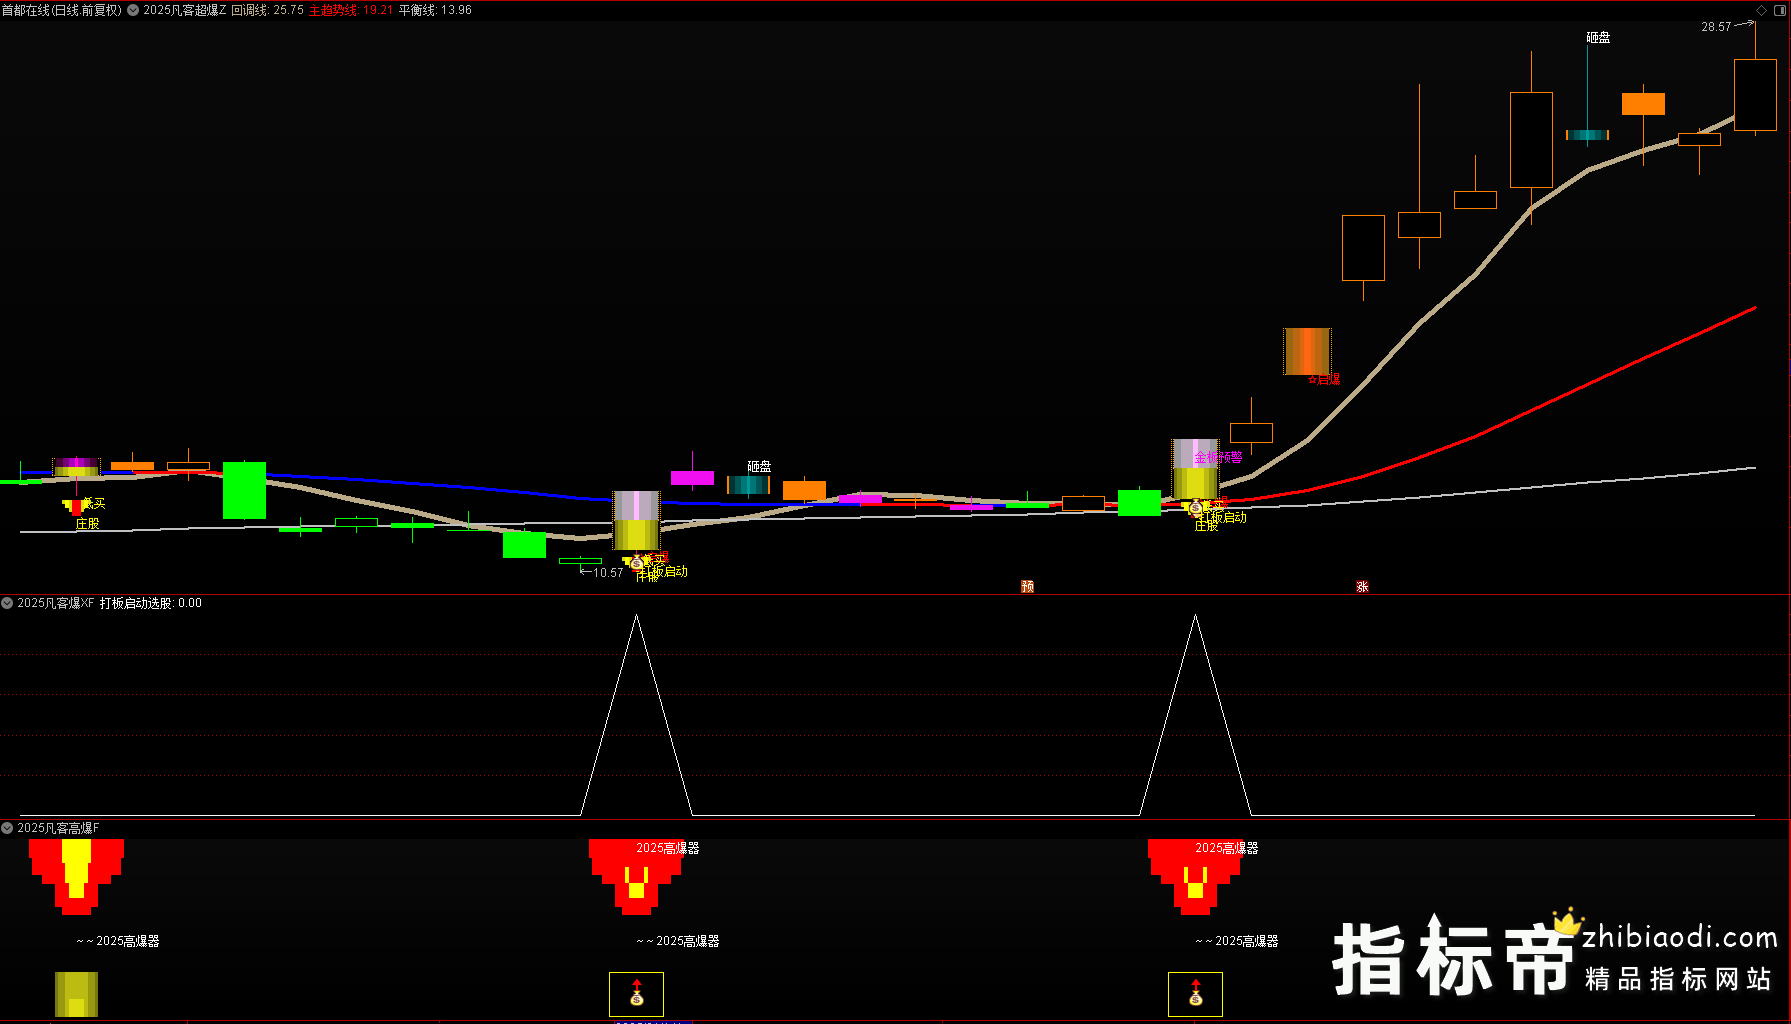Screen dimensions: 1791x1024
Task: Click the magenta candle before the teal one
Action: point(692,478)
